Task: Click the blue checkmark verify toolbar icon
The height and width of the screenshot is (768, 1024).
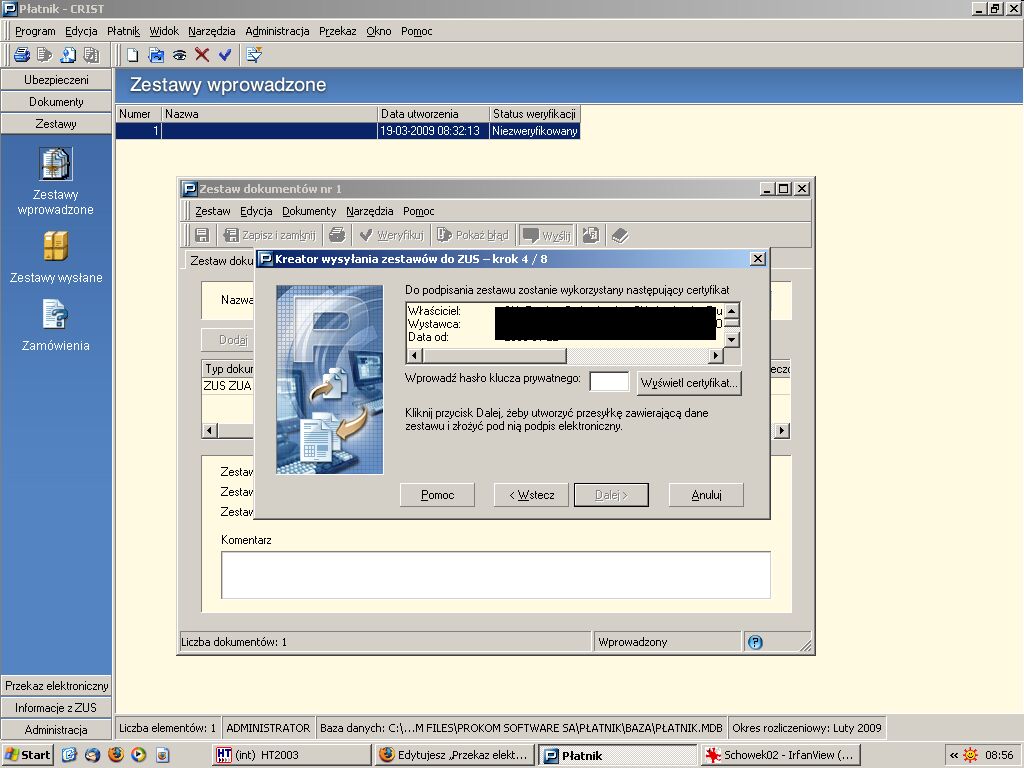Action: click(x=225, y=55)
